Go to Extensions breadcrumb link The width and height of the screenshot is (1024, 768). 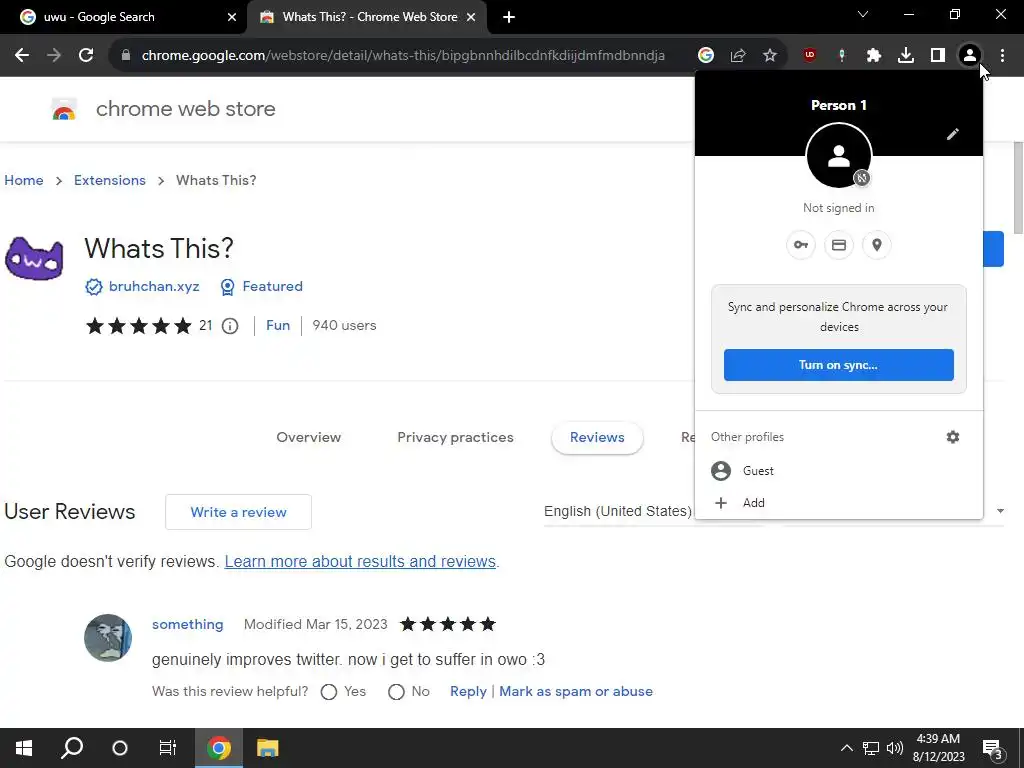coord(110,180)
